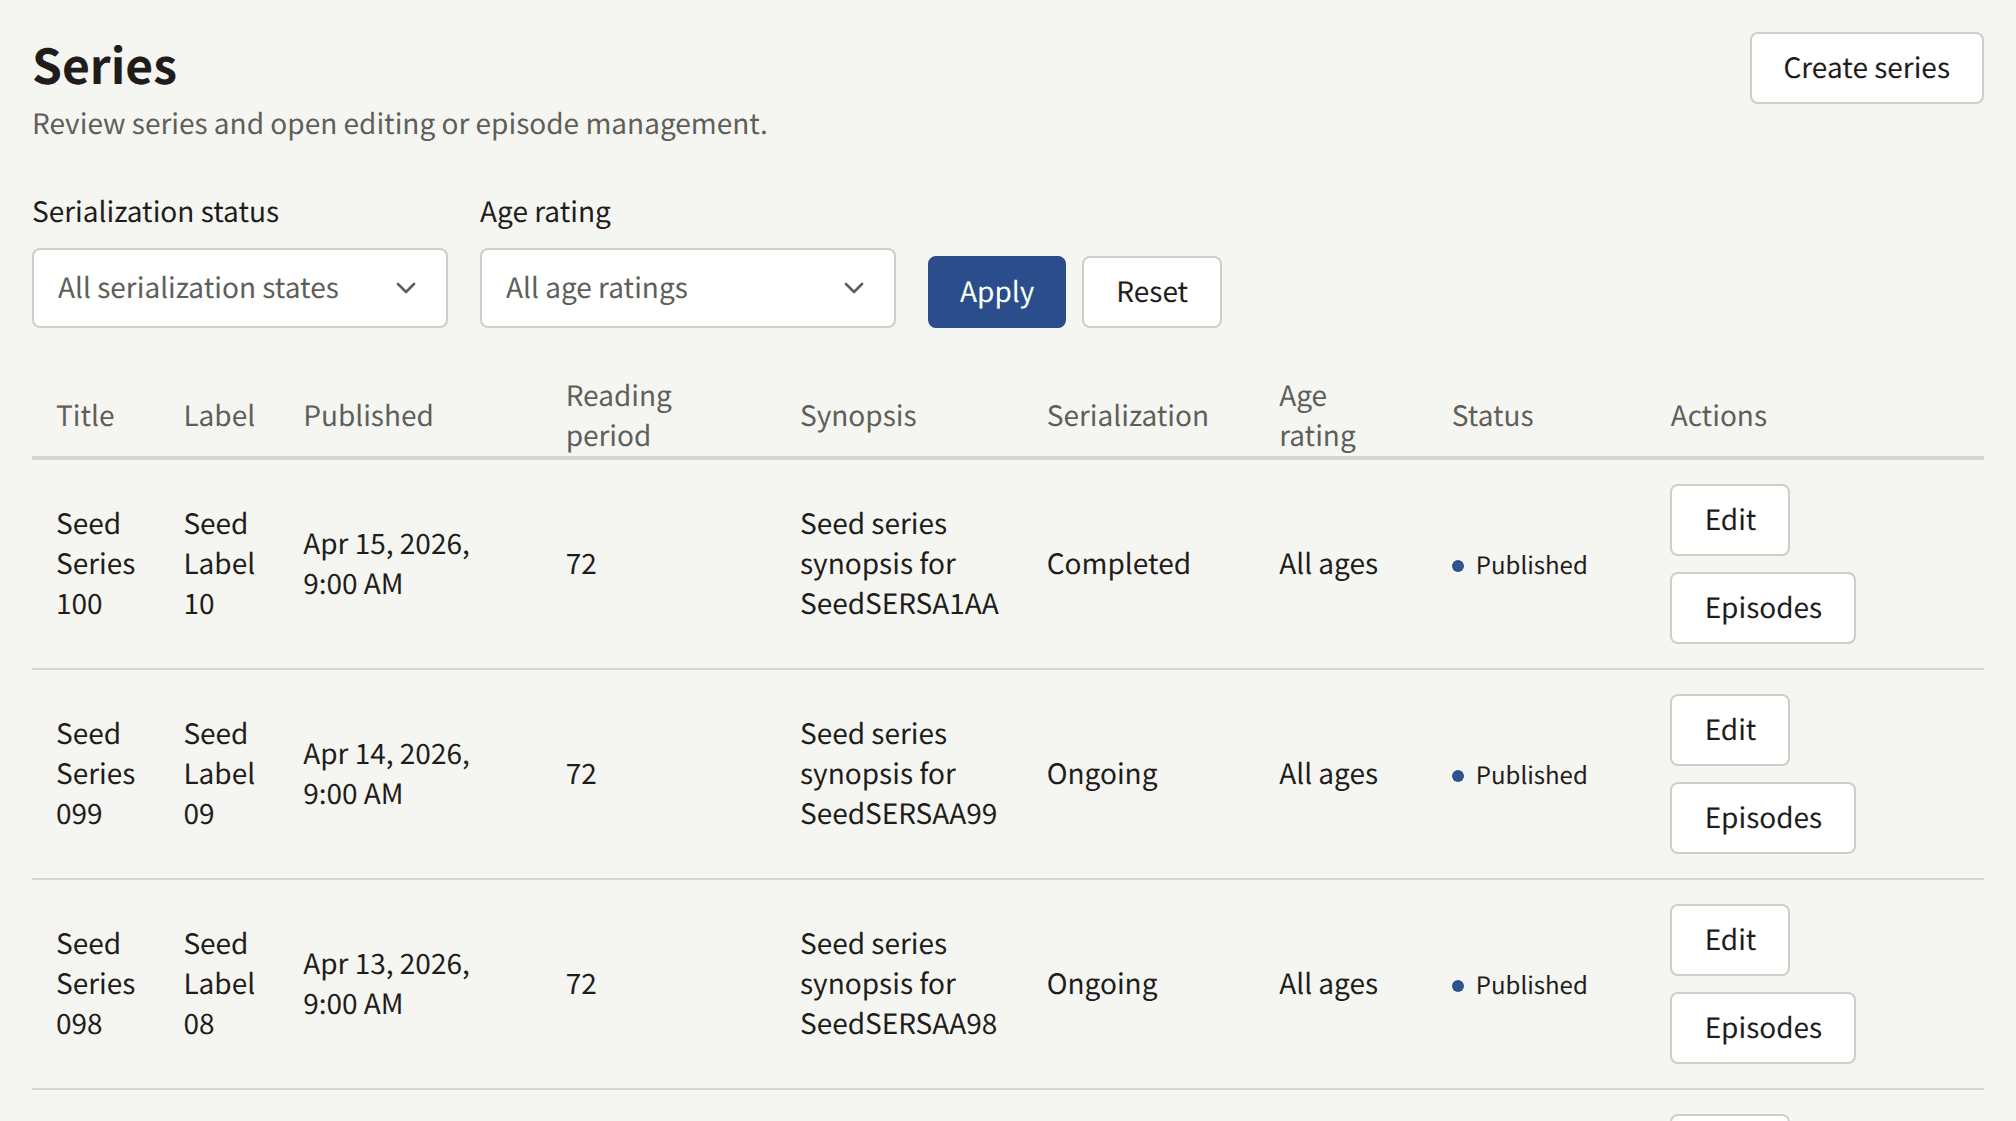
Task: Edit Seed Series 100
Action: point(1729,520)
